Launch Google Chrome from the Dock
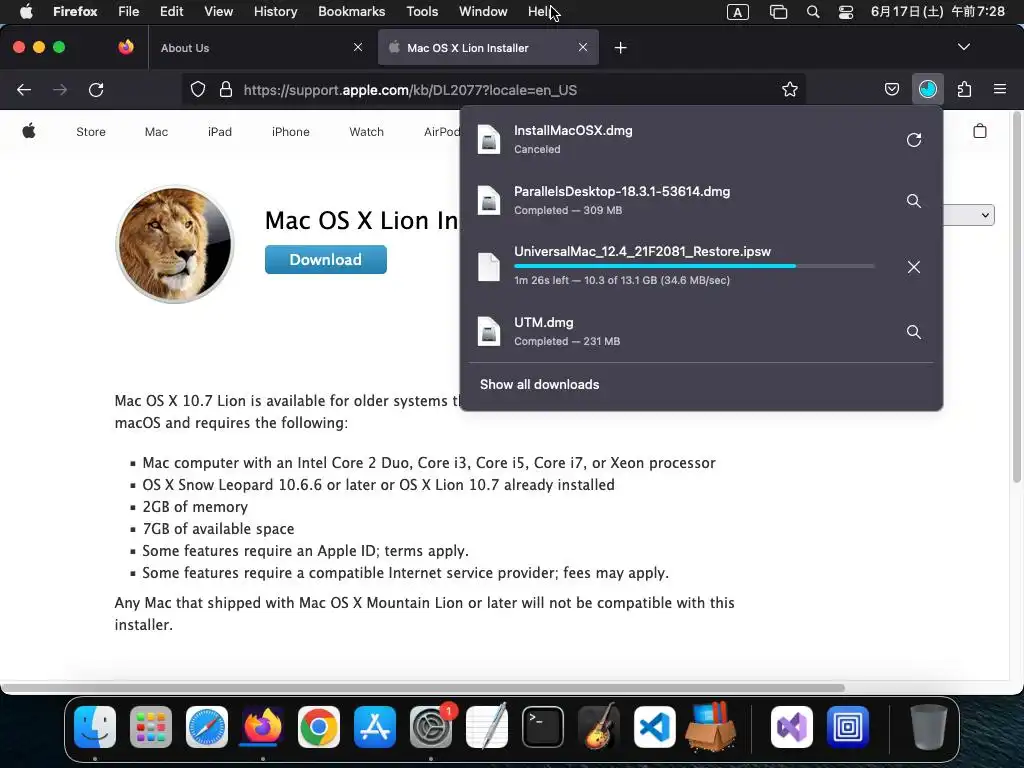This screenshot has width=1024, height=768. point(319,727)
